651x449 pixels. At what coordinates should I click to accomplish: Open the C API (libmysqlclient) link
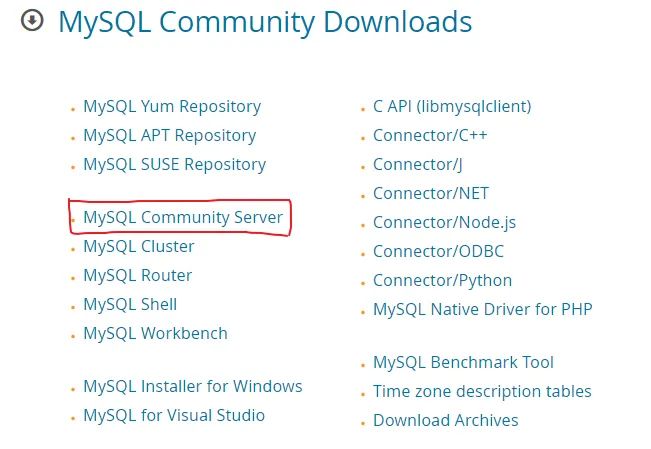pyautogui.click(x=452, y=107)
